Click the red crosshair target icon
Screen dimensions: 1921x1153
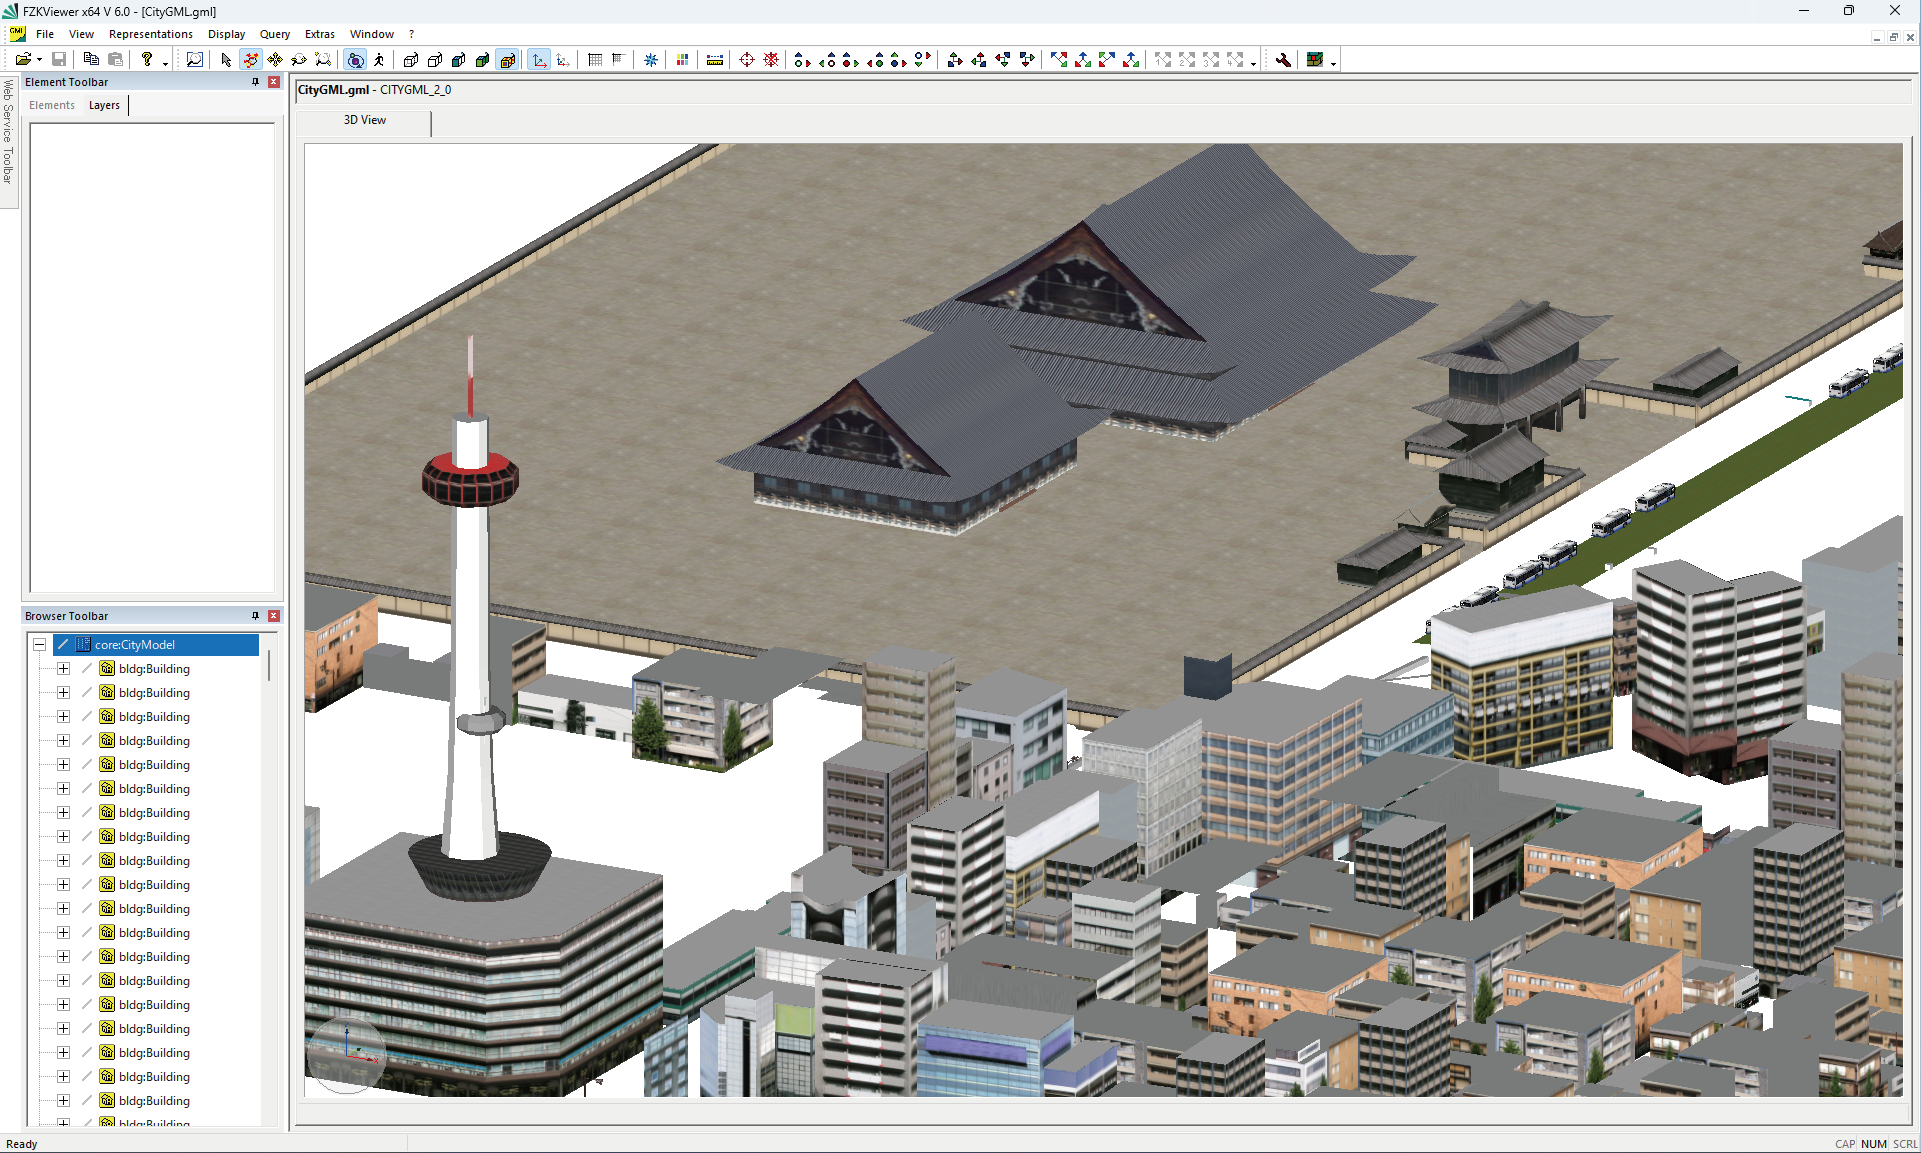[x=747, y=60]
